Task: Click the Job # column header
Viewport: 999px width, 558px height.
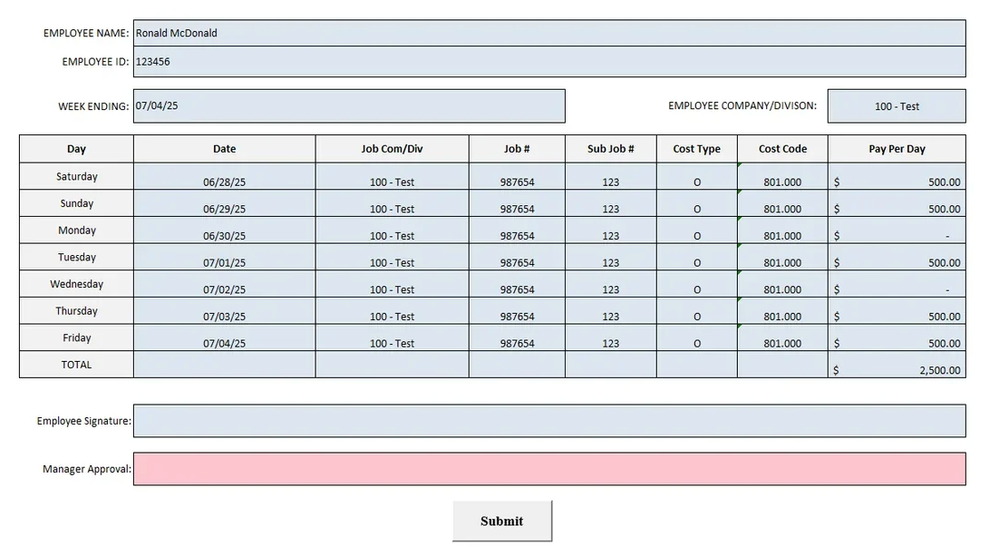Action: click(x=517, y=148)
